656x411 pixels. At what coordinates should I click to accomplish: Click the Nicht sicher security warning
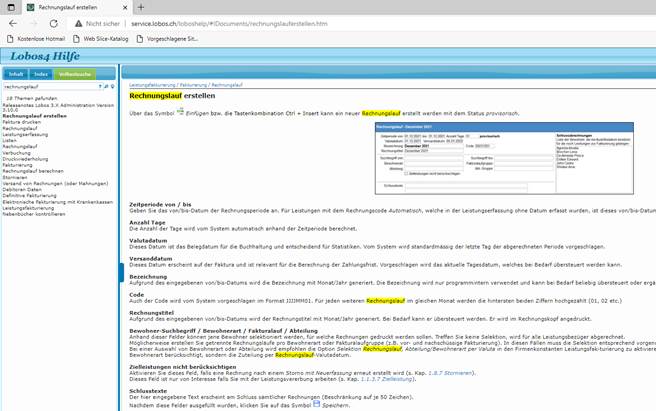[97, 24]
